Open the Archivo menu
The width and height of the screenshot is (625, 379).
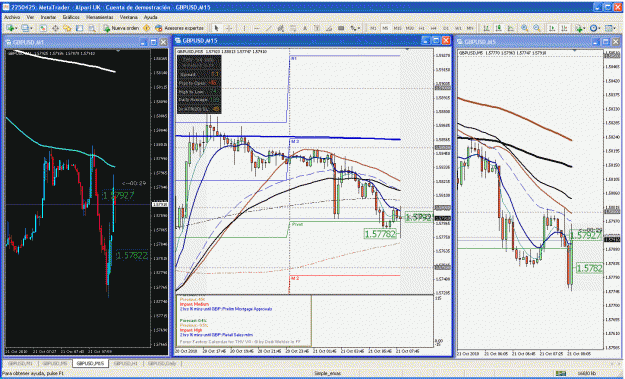click(x=12, y=18)
